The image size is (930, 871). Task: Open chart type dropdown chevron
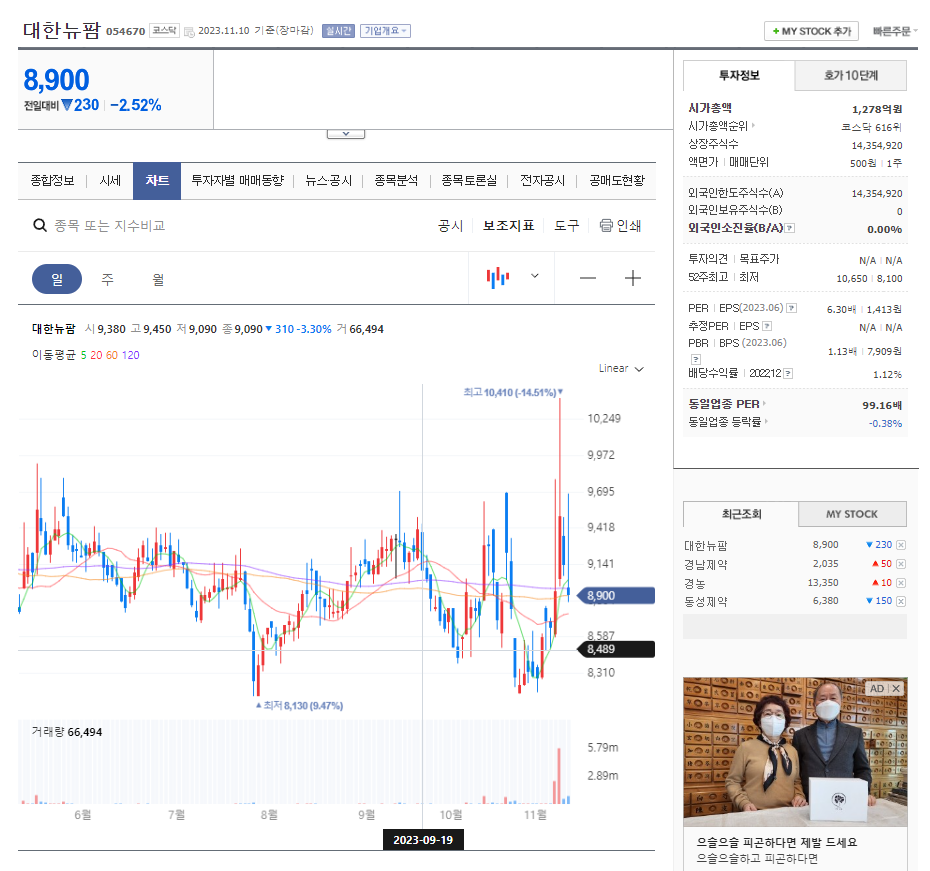pyautogui.click(x=534, y=276)
